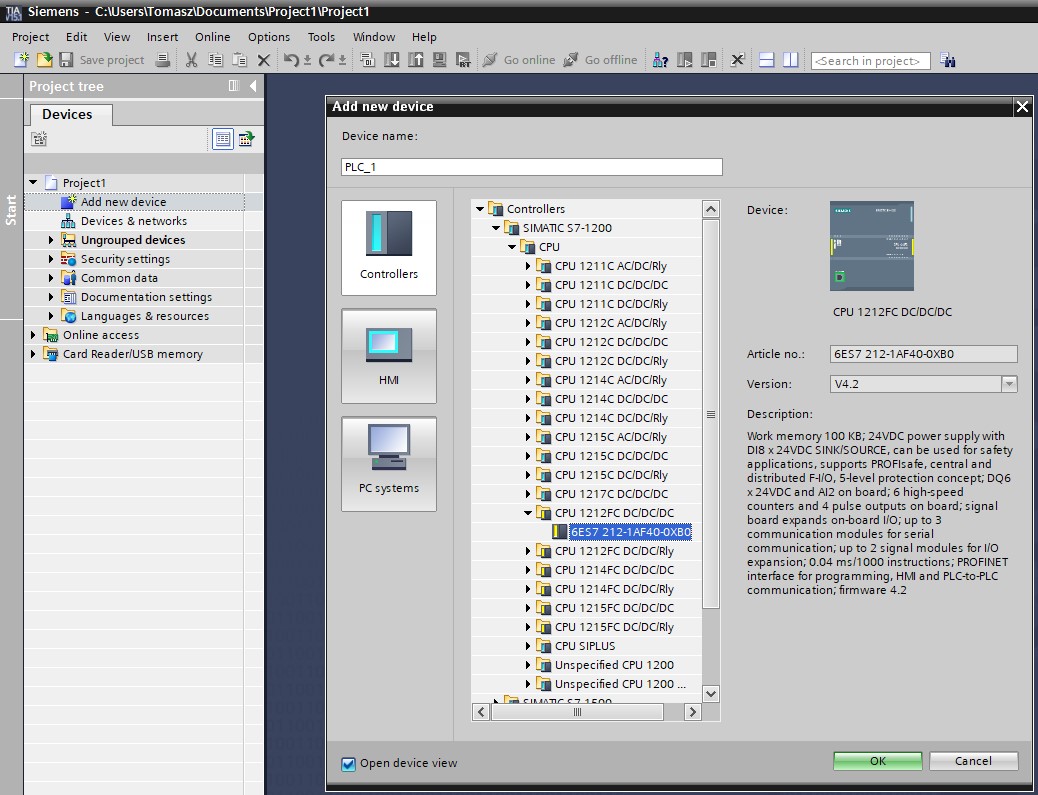Screen dimensions: 1038x795
Task: Toggle the Open device view checkbox
Action: click(x=348, y=764)
